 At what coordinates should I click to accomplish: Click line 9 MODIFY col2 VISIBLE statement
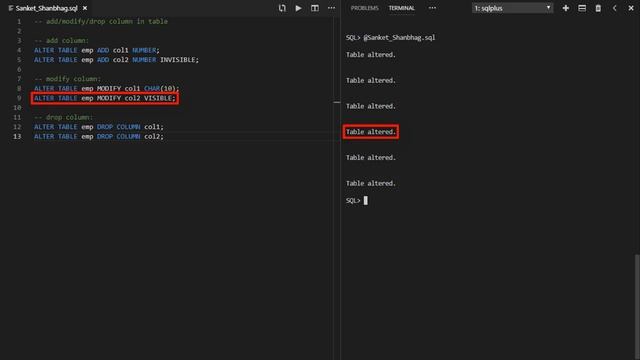pyautogui.click(x=105, y=98)
